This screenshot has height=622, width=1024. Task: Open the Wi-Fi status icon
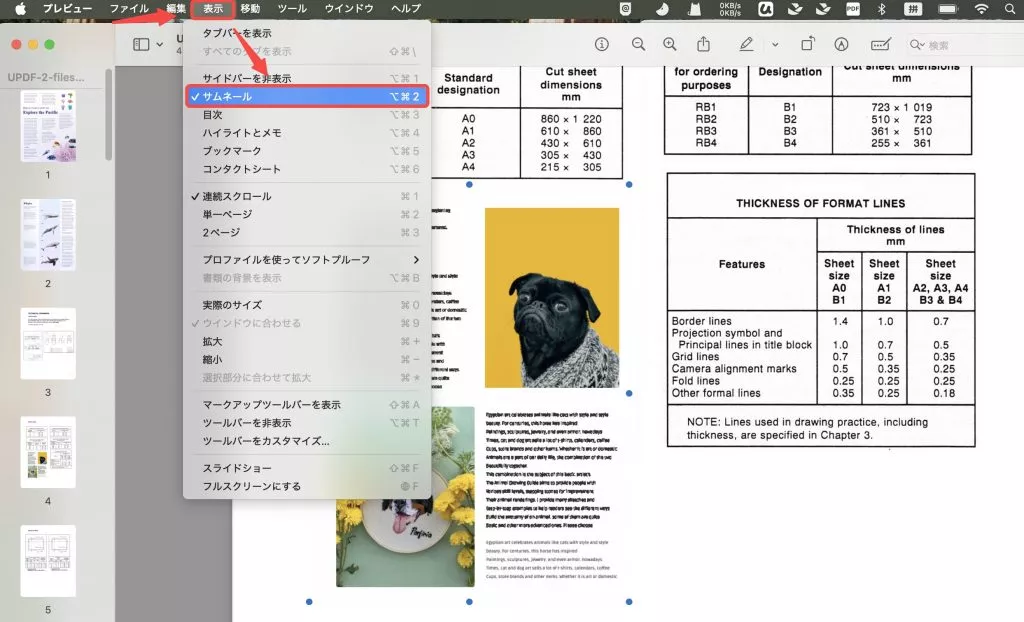981,8
